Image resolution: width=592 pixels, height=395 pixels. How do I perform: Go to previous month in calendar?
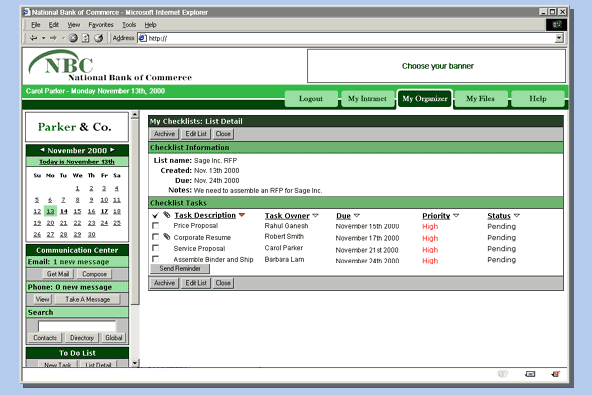pyautogui.click(x=42, y=150)
